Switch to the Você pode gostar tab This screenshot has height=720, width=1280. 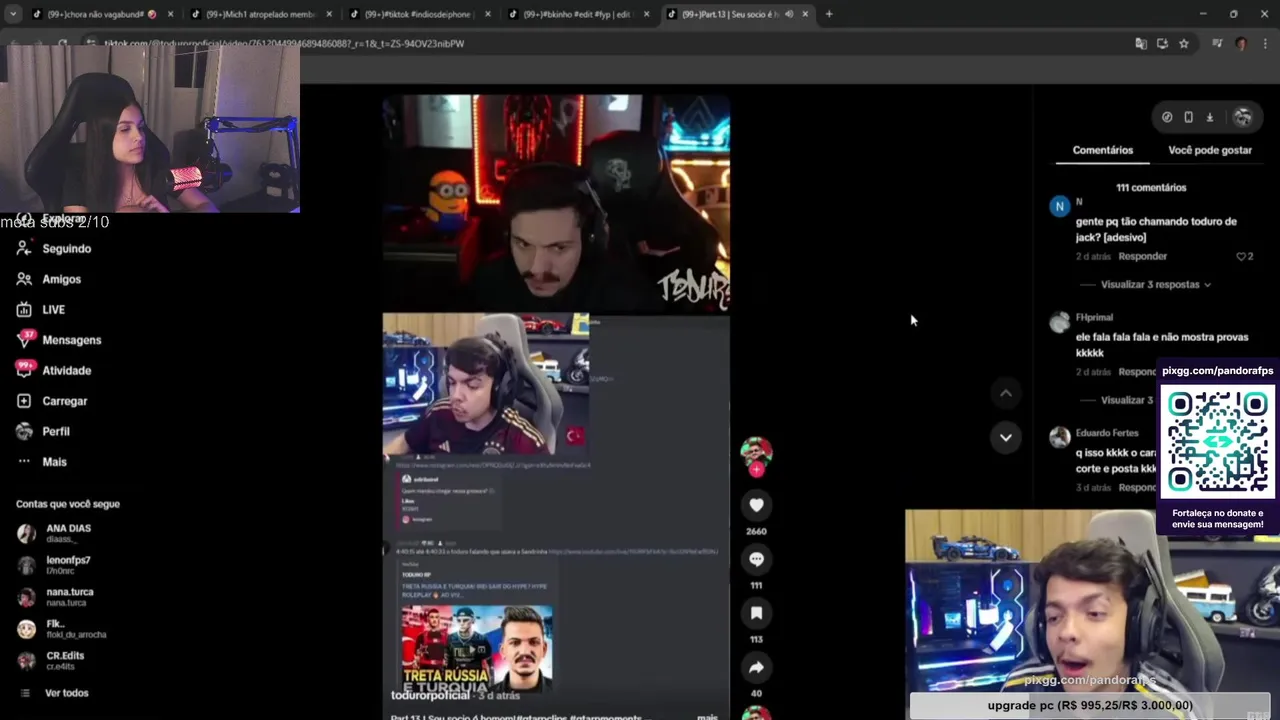click(1210, 150)
